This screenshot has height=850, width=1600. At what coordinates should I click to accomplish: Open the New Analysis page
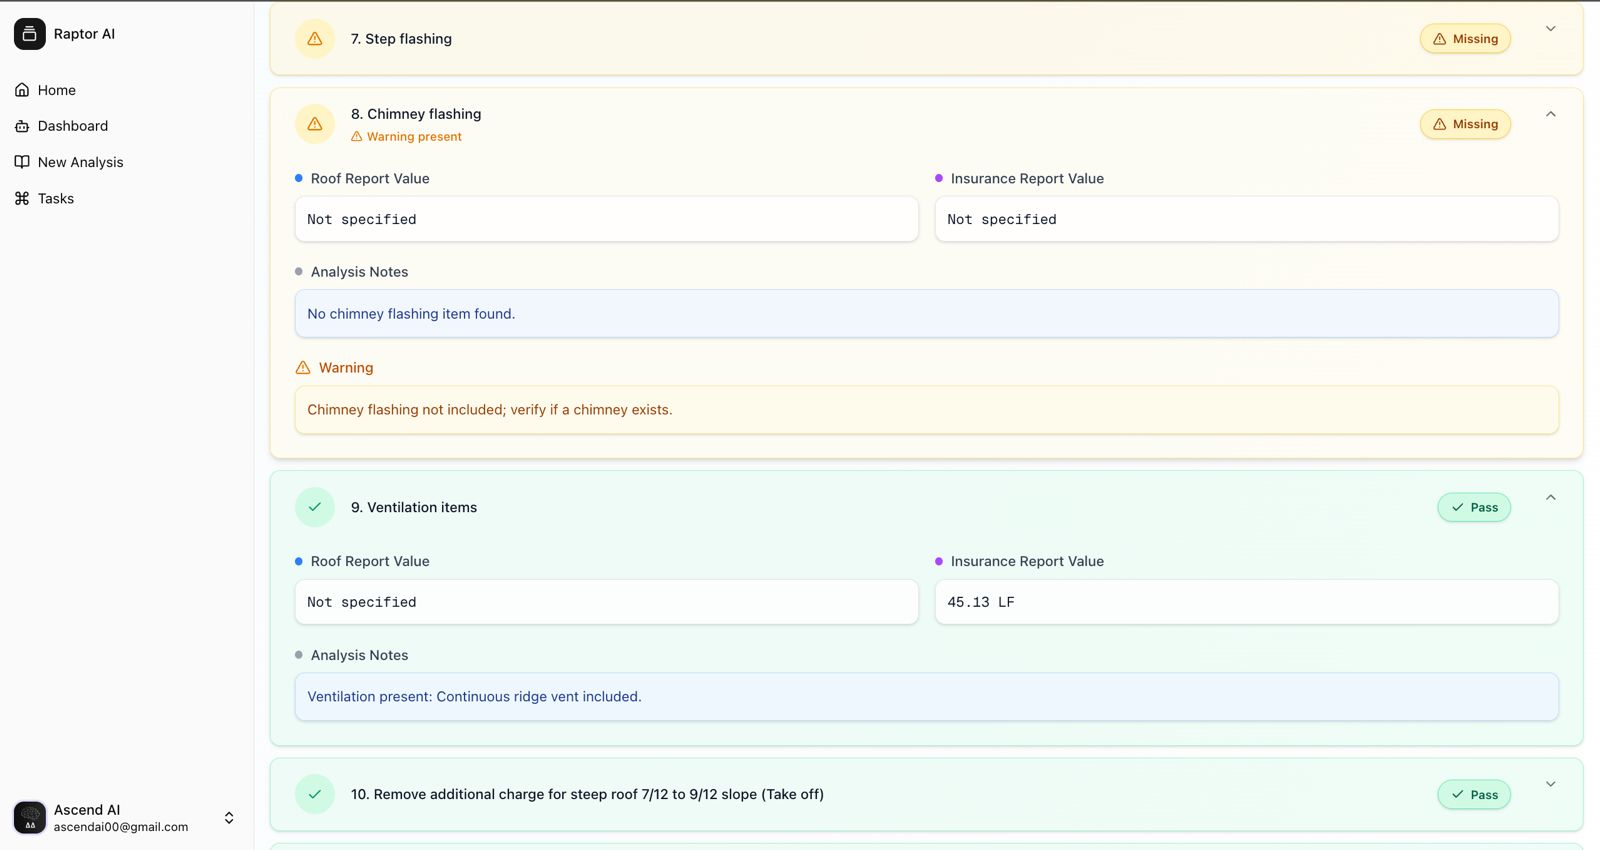(80, 162)
